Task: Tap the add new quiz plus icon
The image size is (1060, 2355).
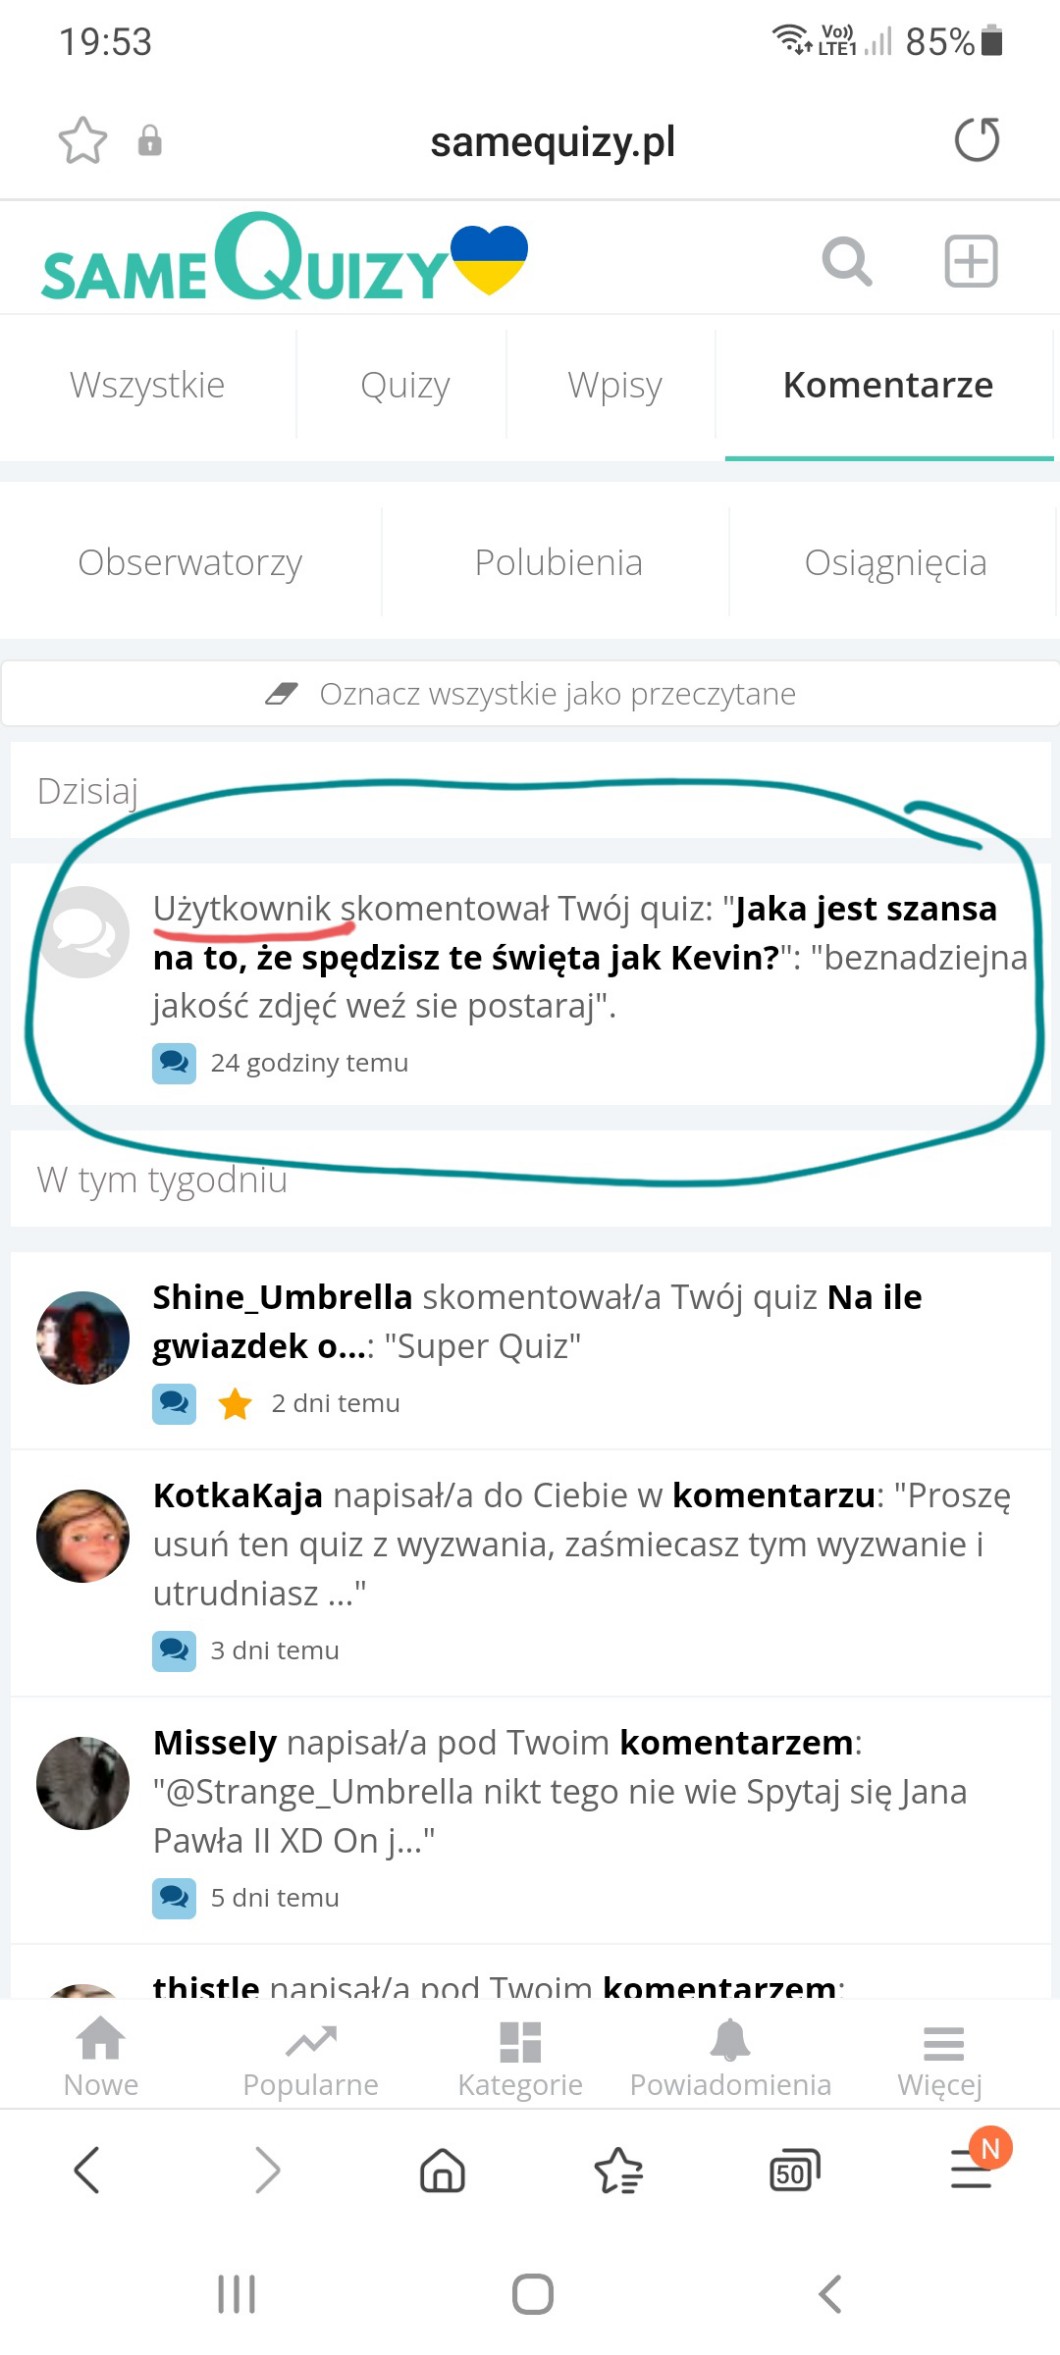Action: coord(971,262)
